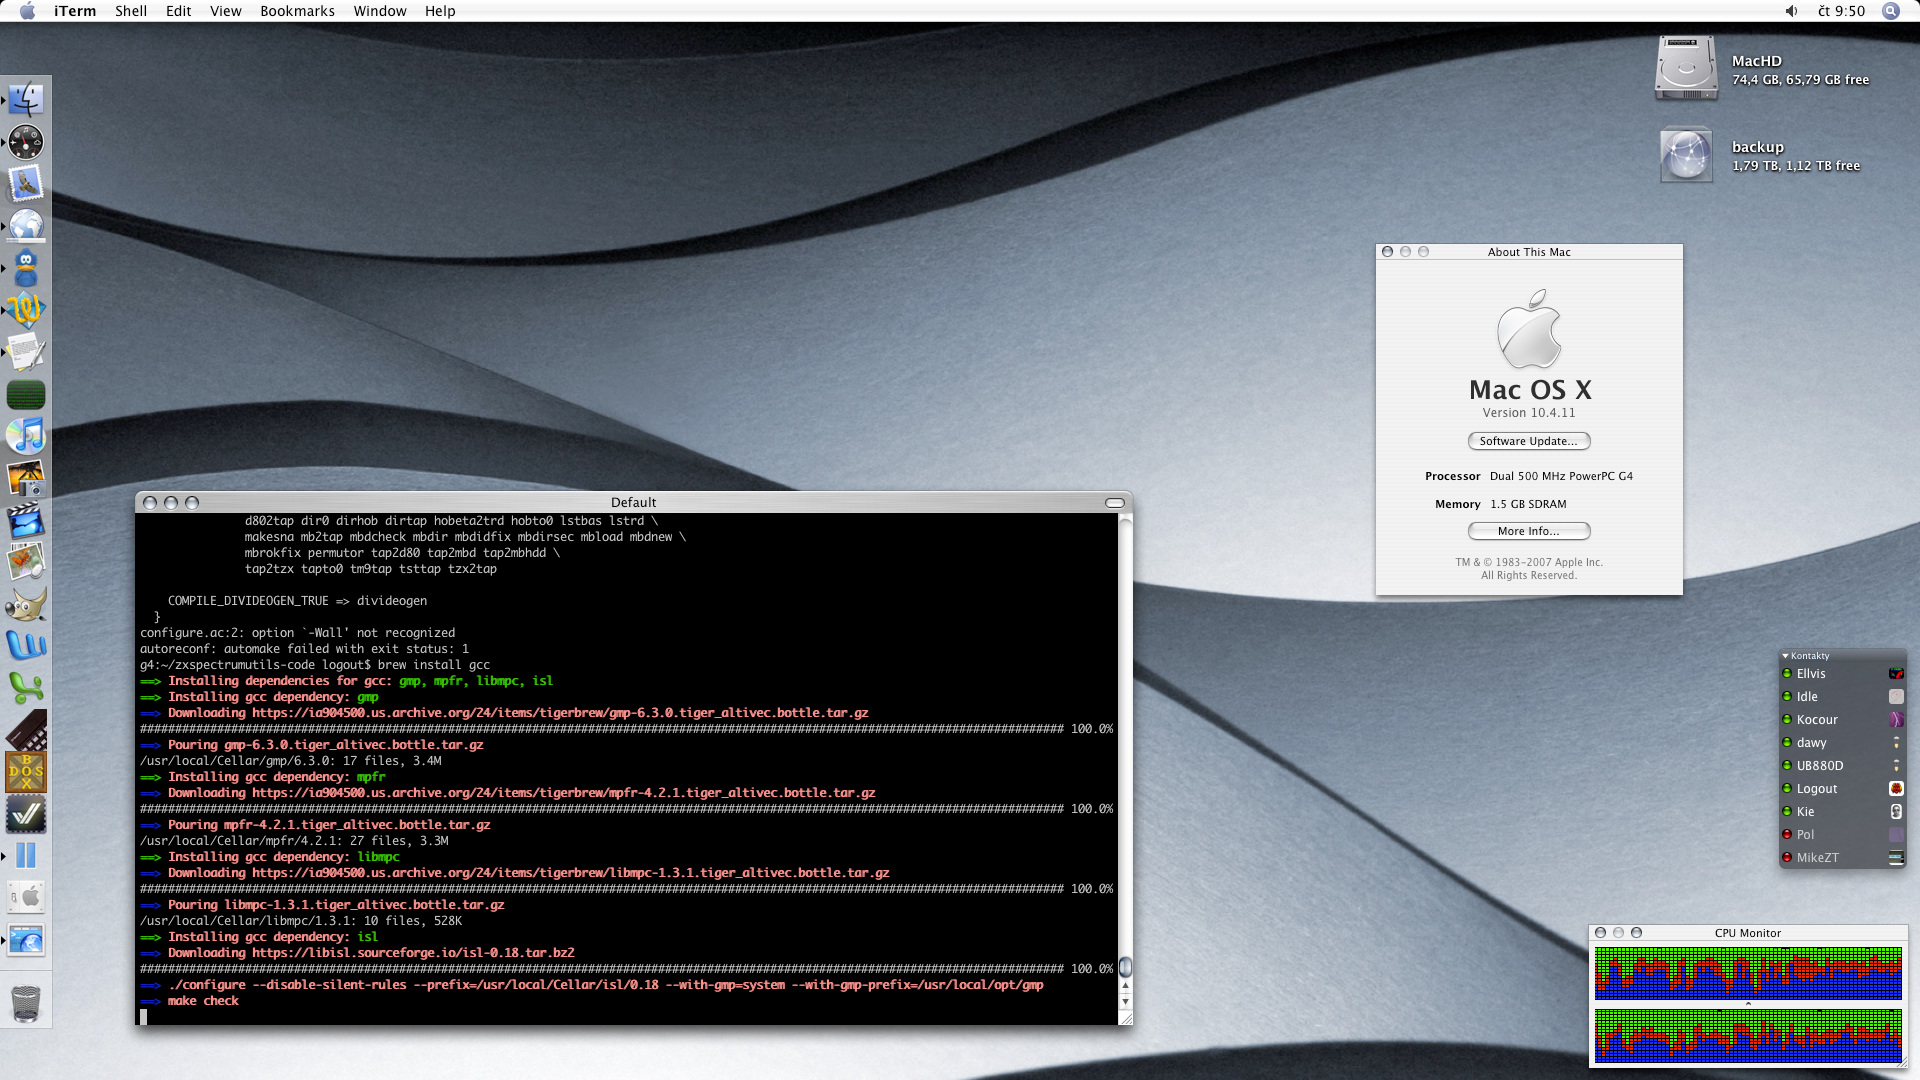Open the Trash in the Dock
This screenshot has height=1080, width=1920.
click(x=26, y=1003)
